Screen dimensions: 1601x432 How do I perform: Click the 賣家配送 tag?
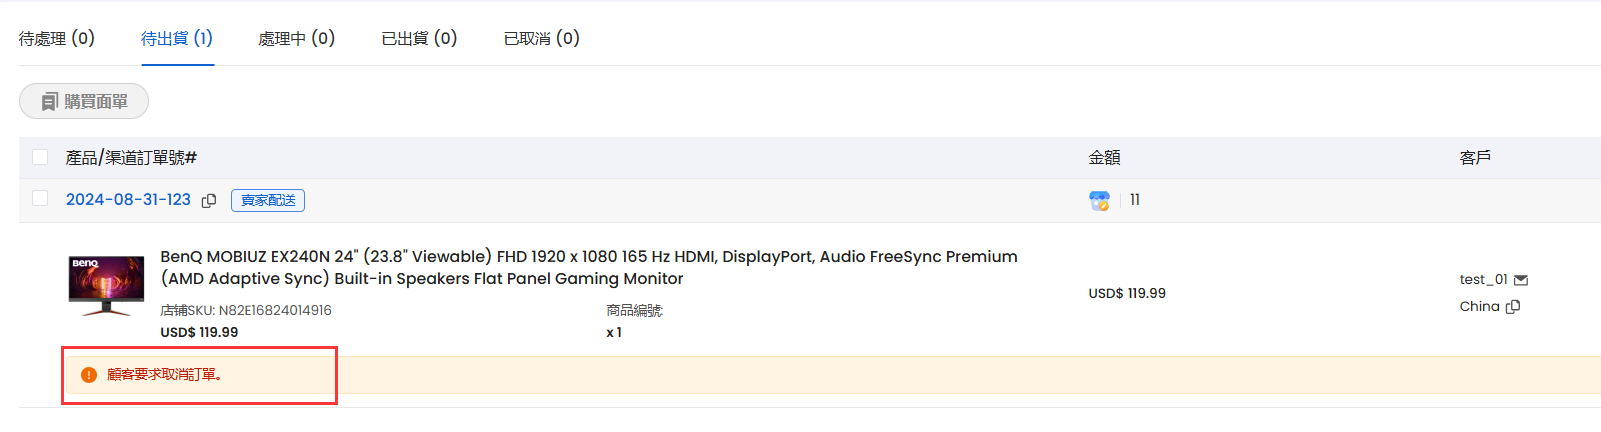pyautogui.click(x=268, y=200)
